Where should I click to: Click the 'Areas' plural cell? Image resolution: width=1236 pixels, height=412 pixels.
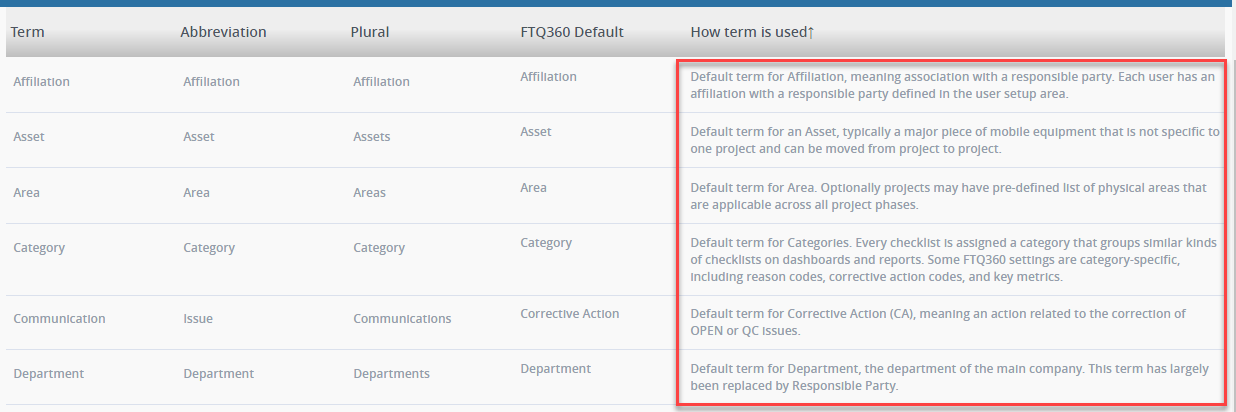(x=369, y=192)
